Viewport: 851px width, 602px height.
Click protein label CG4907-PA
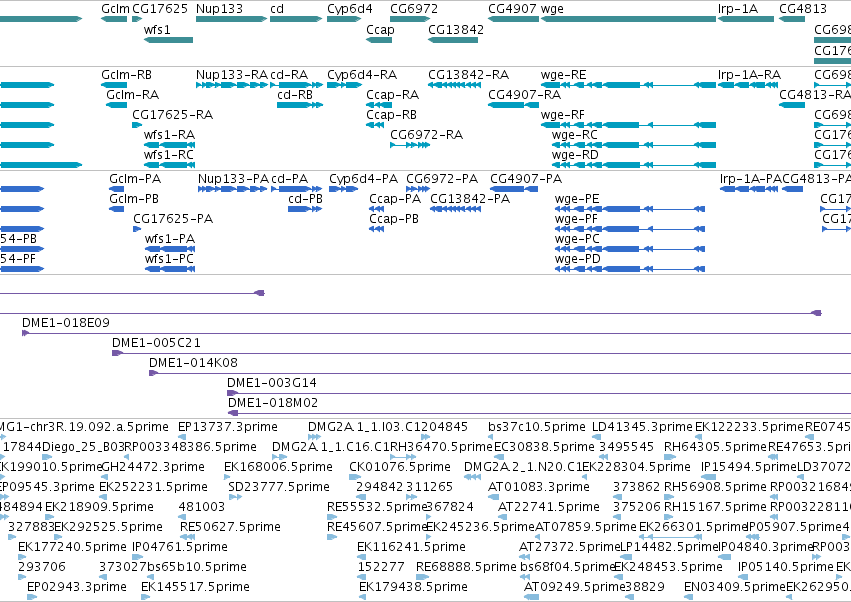tap(526, 179)
